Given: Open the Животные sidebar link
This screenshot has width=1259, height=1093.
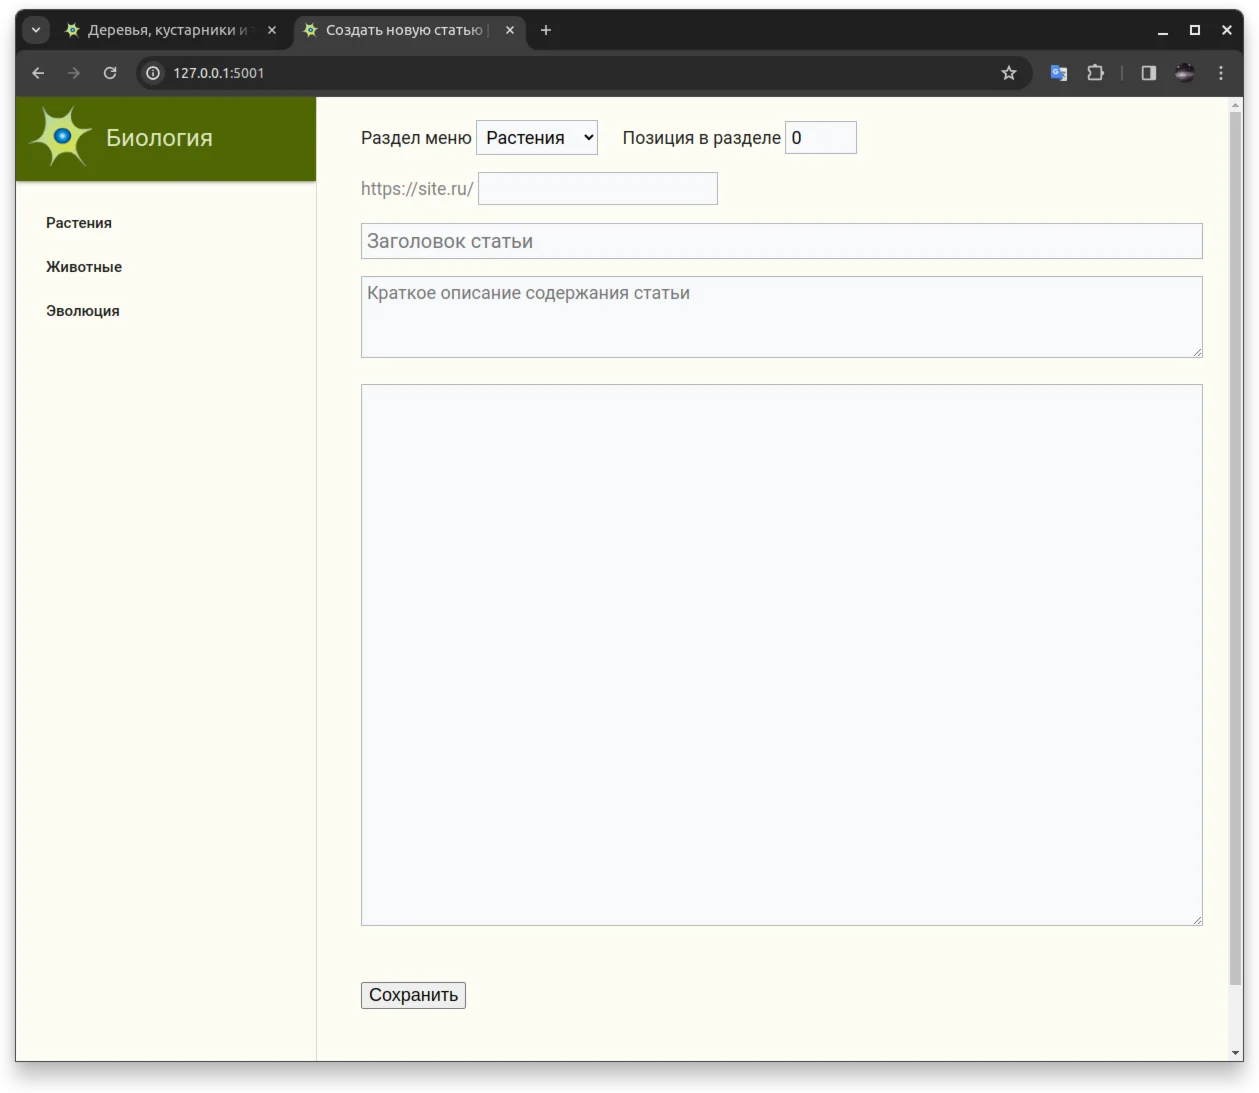Looking at the screenshot, I should coord(84,267).
